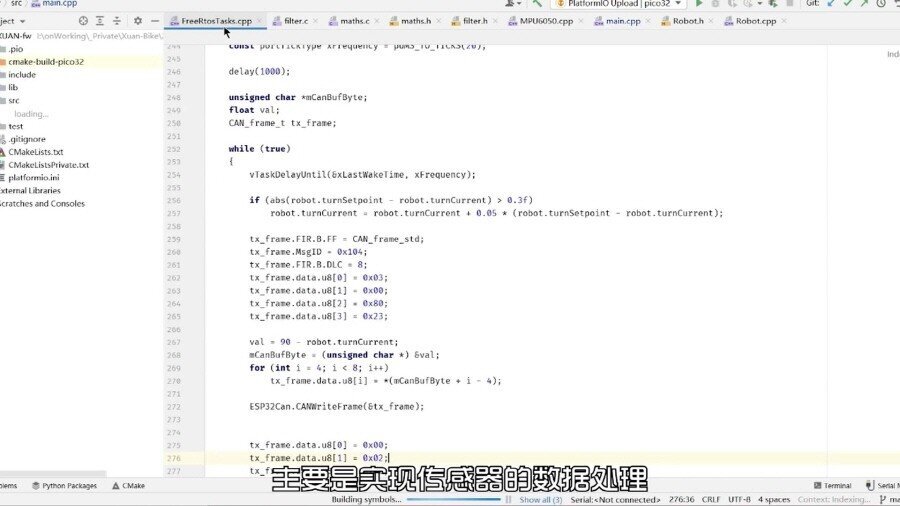This screenshot has width=900, height=506.
Task: Click the Git commit checkmark icon
Action: pyautogui.click(x=848, y=4)
